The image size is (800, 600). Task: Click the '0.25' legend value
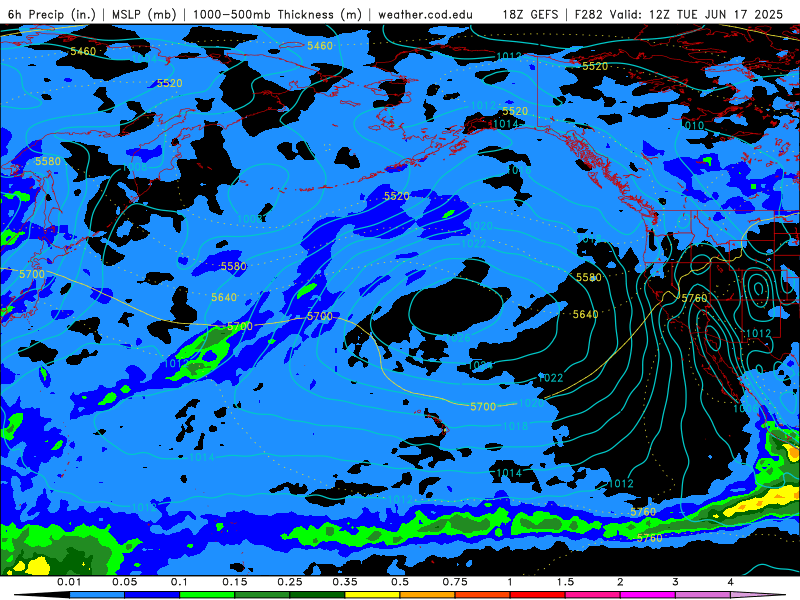290,582
